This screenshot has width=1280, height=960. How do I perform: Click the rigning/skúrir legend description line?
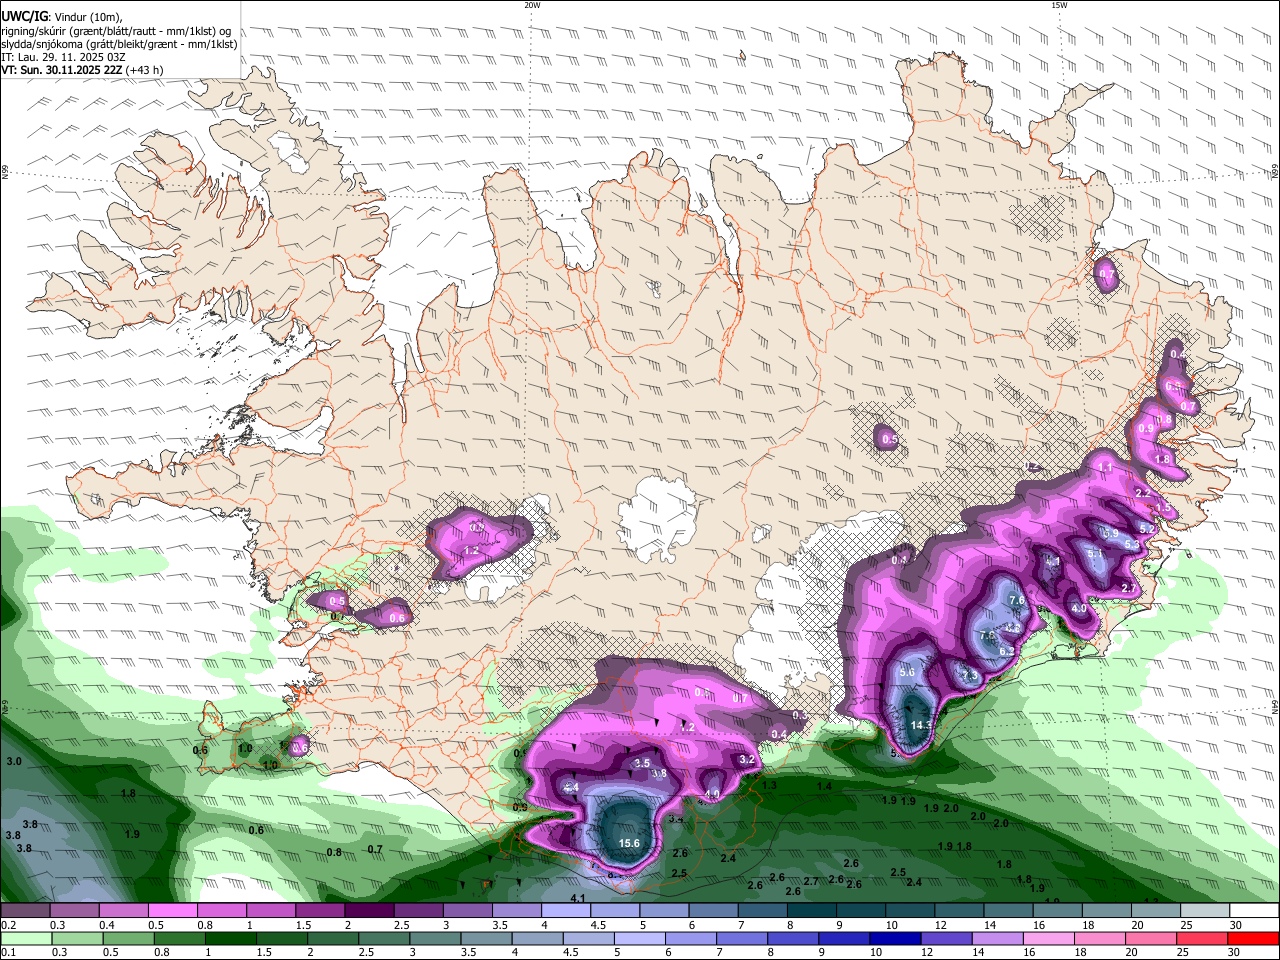click(116, 30)
